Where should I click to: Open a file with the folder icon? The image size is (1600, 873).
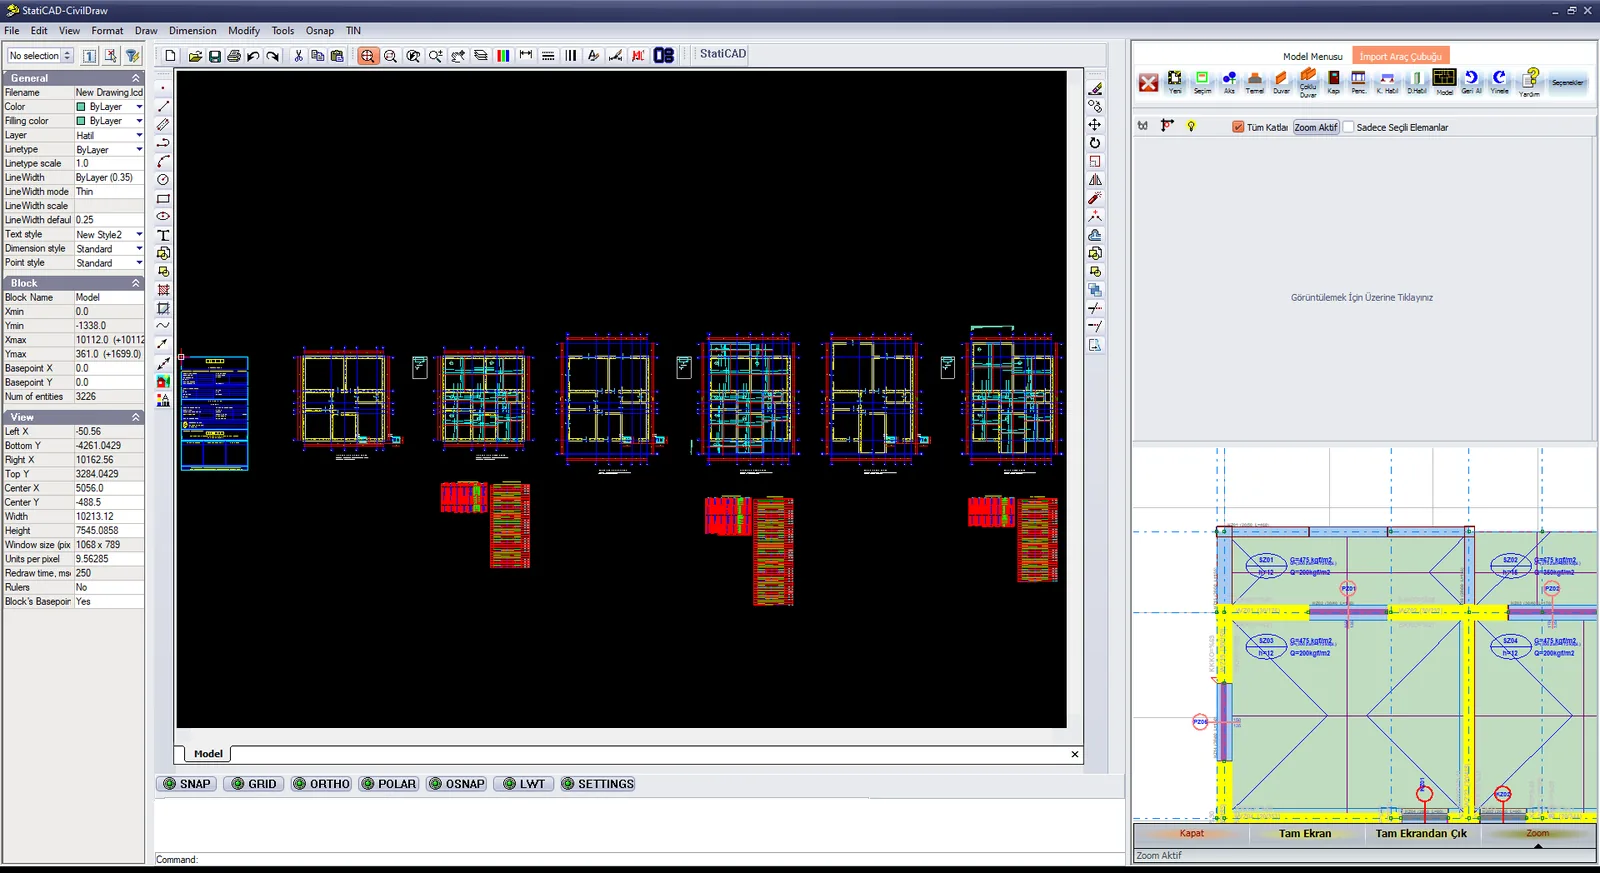tap(195, 56)
